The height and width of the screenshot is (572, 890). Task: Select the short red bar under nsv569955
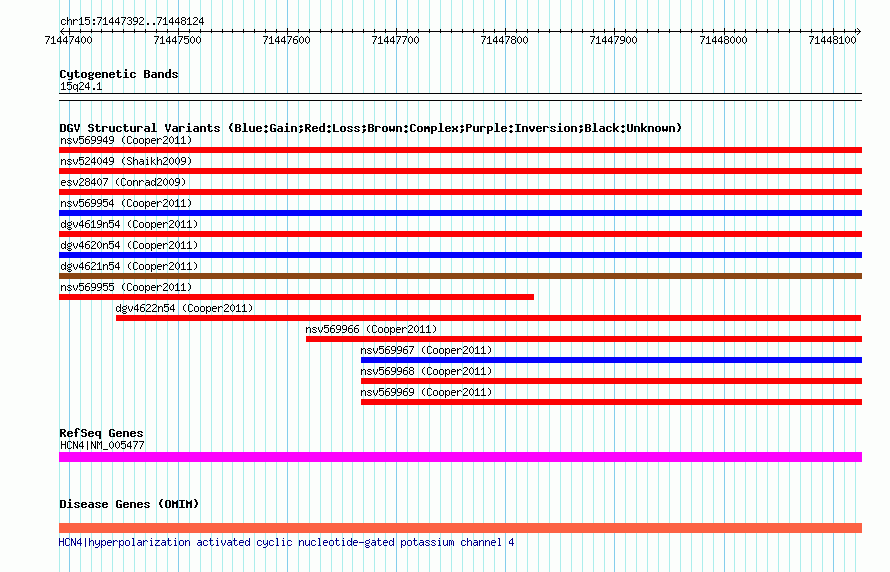(x=296, y=297)
